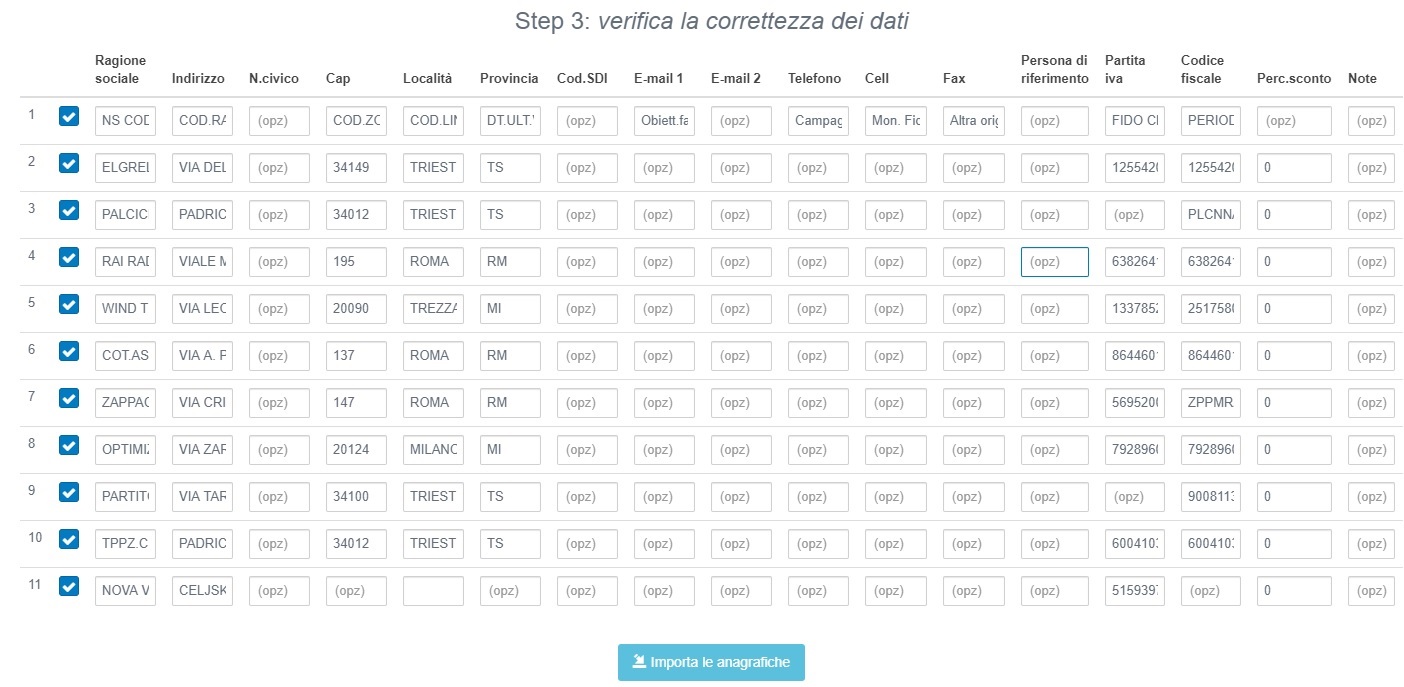Select the Provincia field showing MI on row 5
The width and height of the screenshot is (1404, 687).
coord(509,308)
